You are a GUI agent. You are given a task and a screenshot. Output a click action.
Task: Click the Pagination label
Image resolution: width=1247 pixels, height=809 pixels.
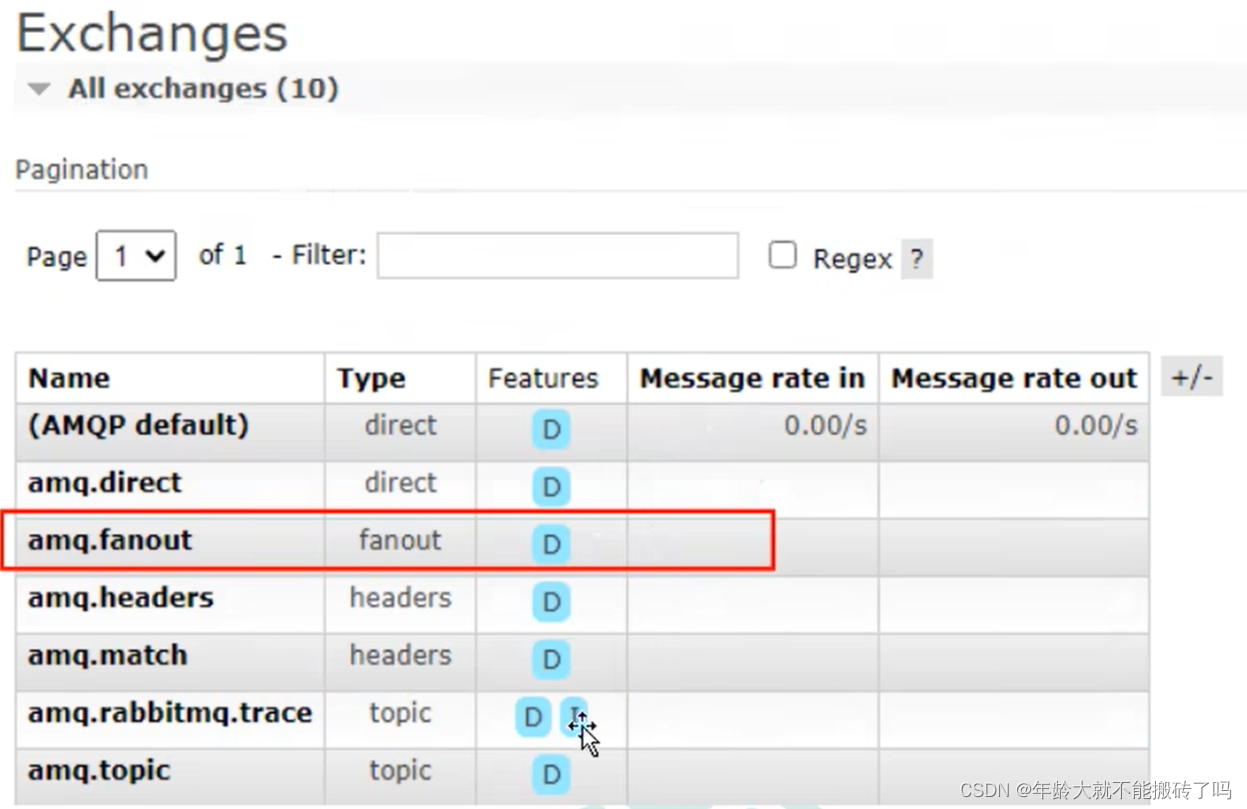(x=82, y=170)
